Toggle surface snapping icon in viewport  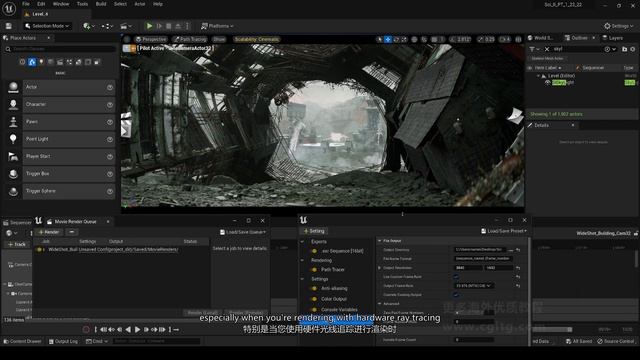(x=424, y=39)
